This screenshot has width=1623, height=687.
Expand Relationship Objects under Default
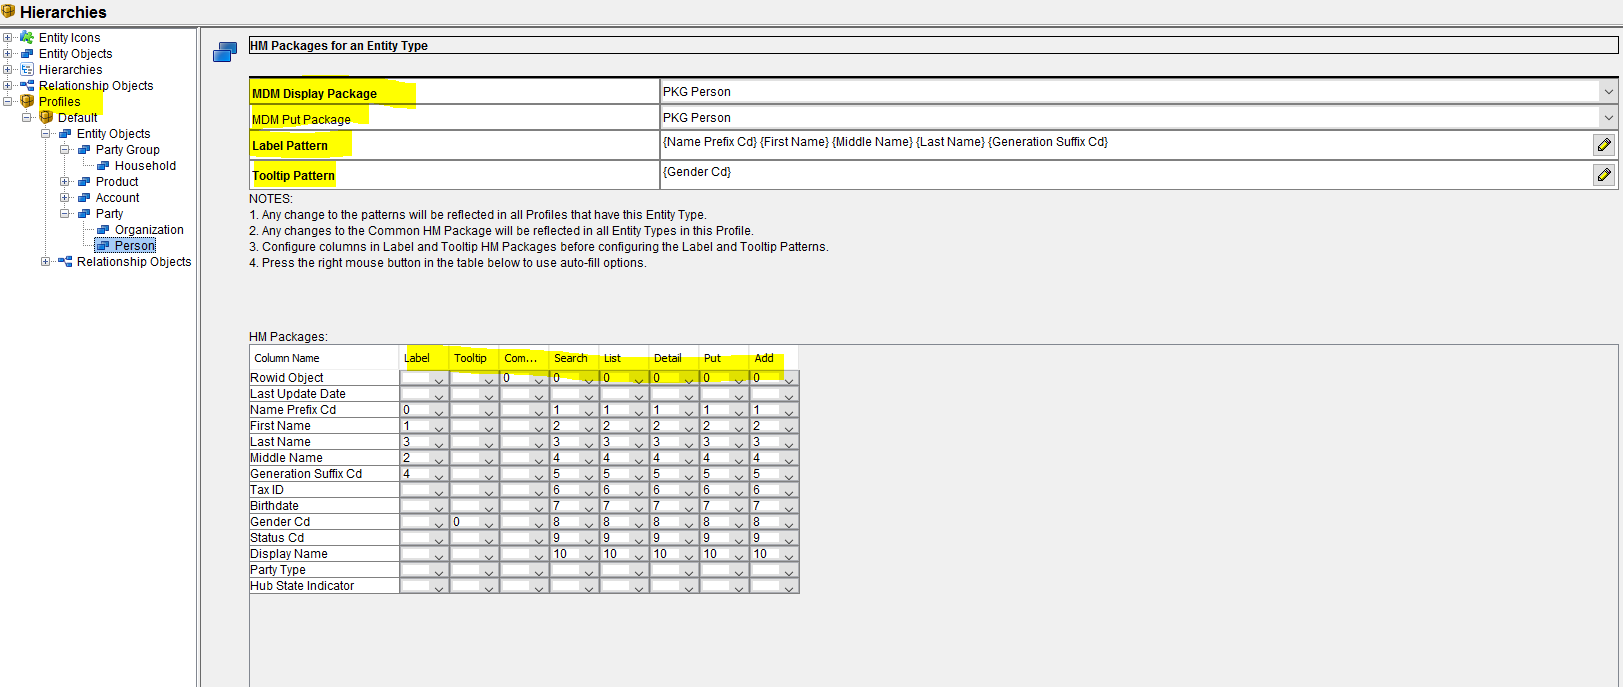click(46, 262)
